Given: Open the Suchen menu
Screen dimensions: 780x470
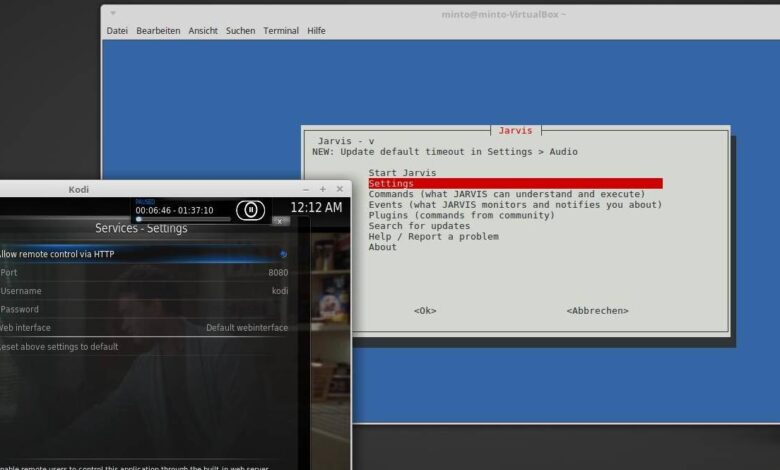Looking at the screenshot, I should coord(240,31).
